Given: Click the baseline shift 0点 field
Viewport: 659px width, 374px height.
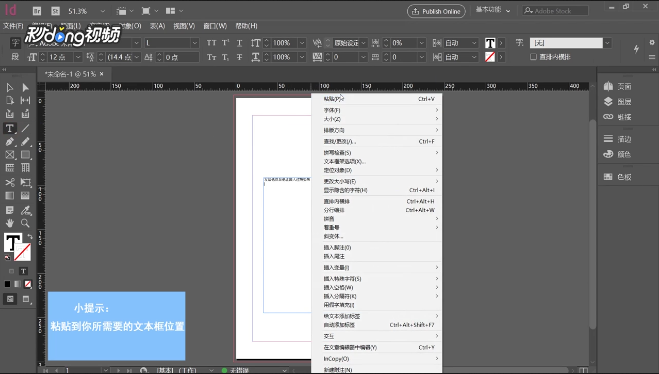Looking at the screenshot, I should 181,57.
